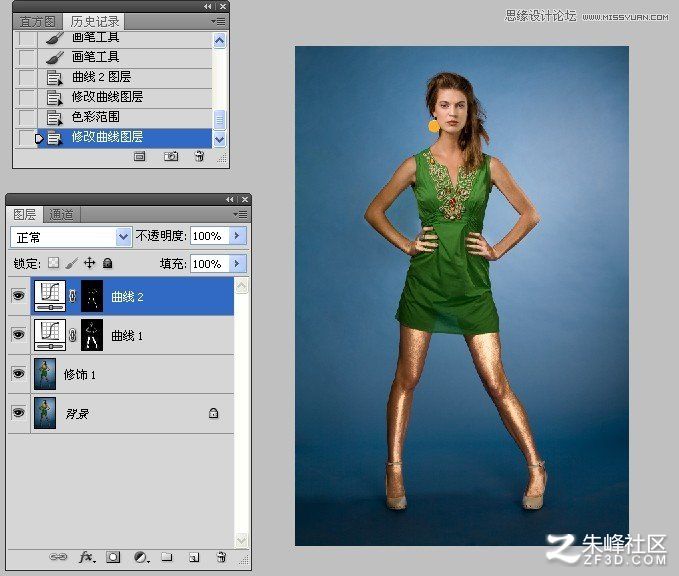679x576 pixels.
Task: Open the fx layer style menu
Action: pyautogui.click(x=87, y=557)
